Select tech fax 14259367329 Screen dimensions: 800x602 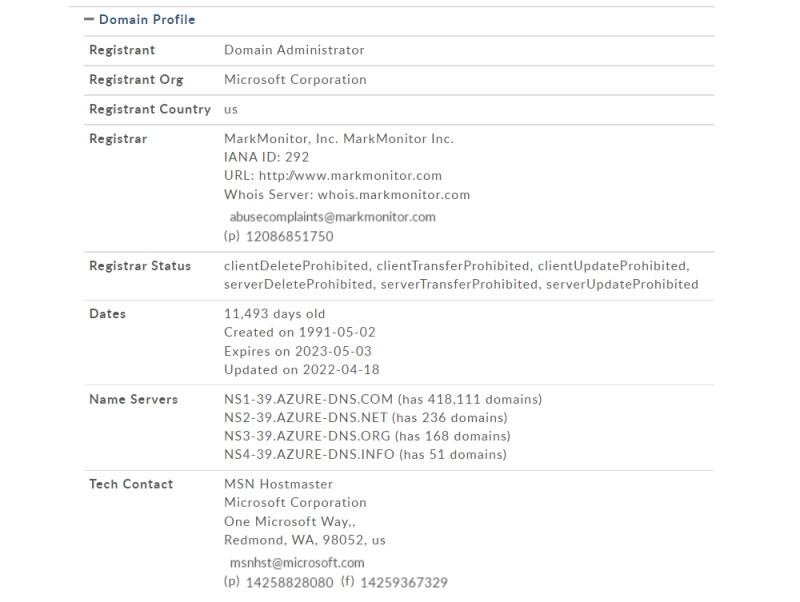[404, 583]
